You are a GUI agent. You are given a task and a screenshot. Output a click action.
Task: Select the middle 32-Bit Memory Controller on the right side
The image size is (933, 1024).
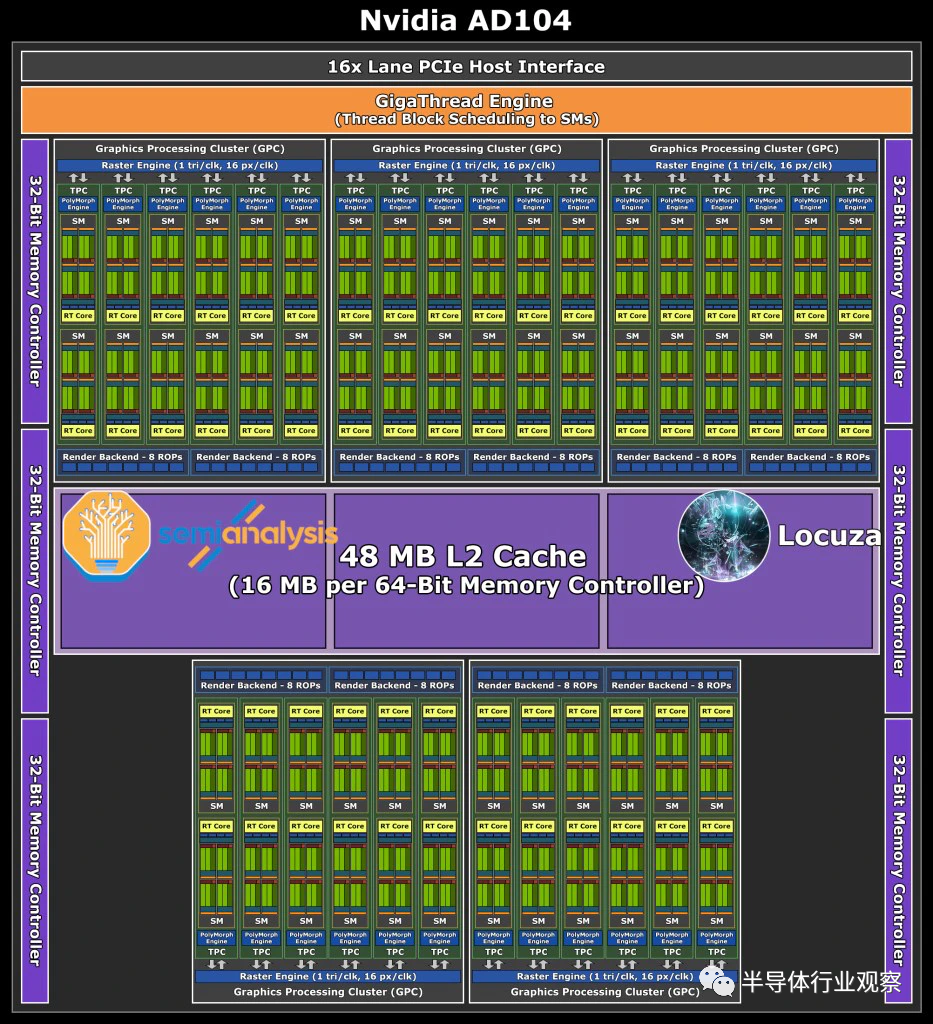[898, 571]
